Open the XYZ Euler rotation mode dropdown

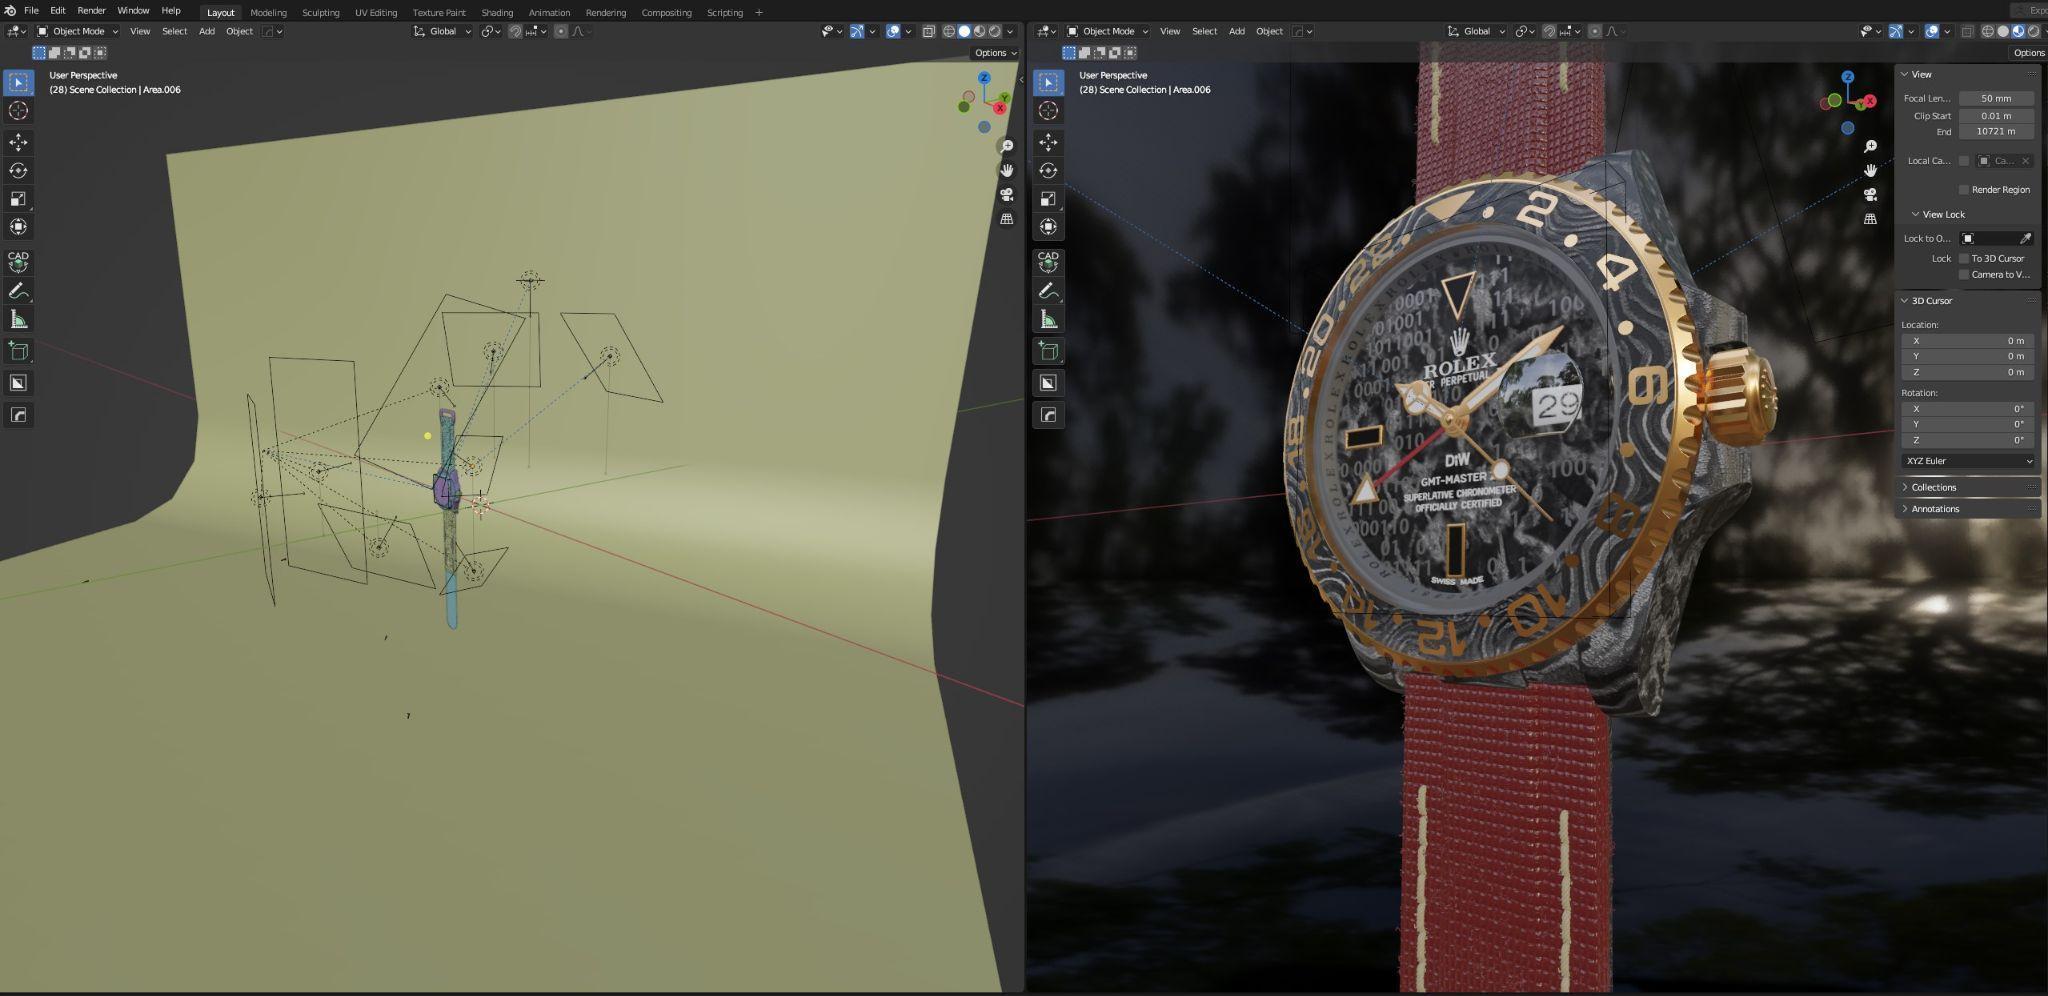tap(1968, 461)
